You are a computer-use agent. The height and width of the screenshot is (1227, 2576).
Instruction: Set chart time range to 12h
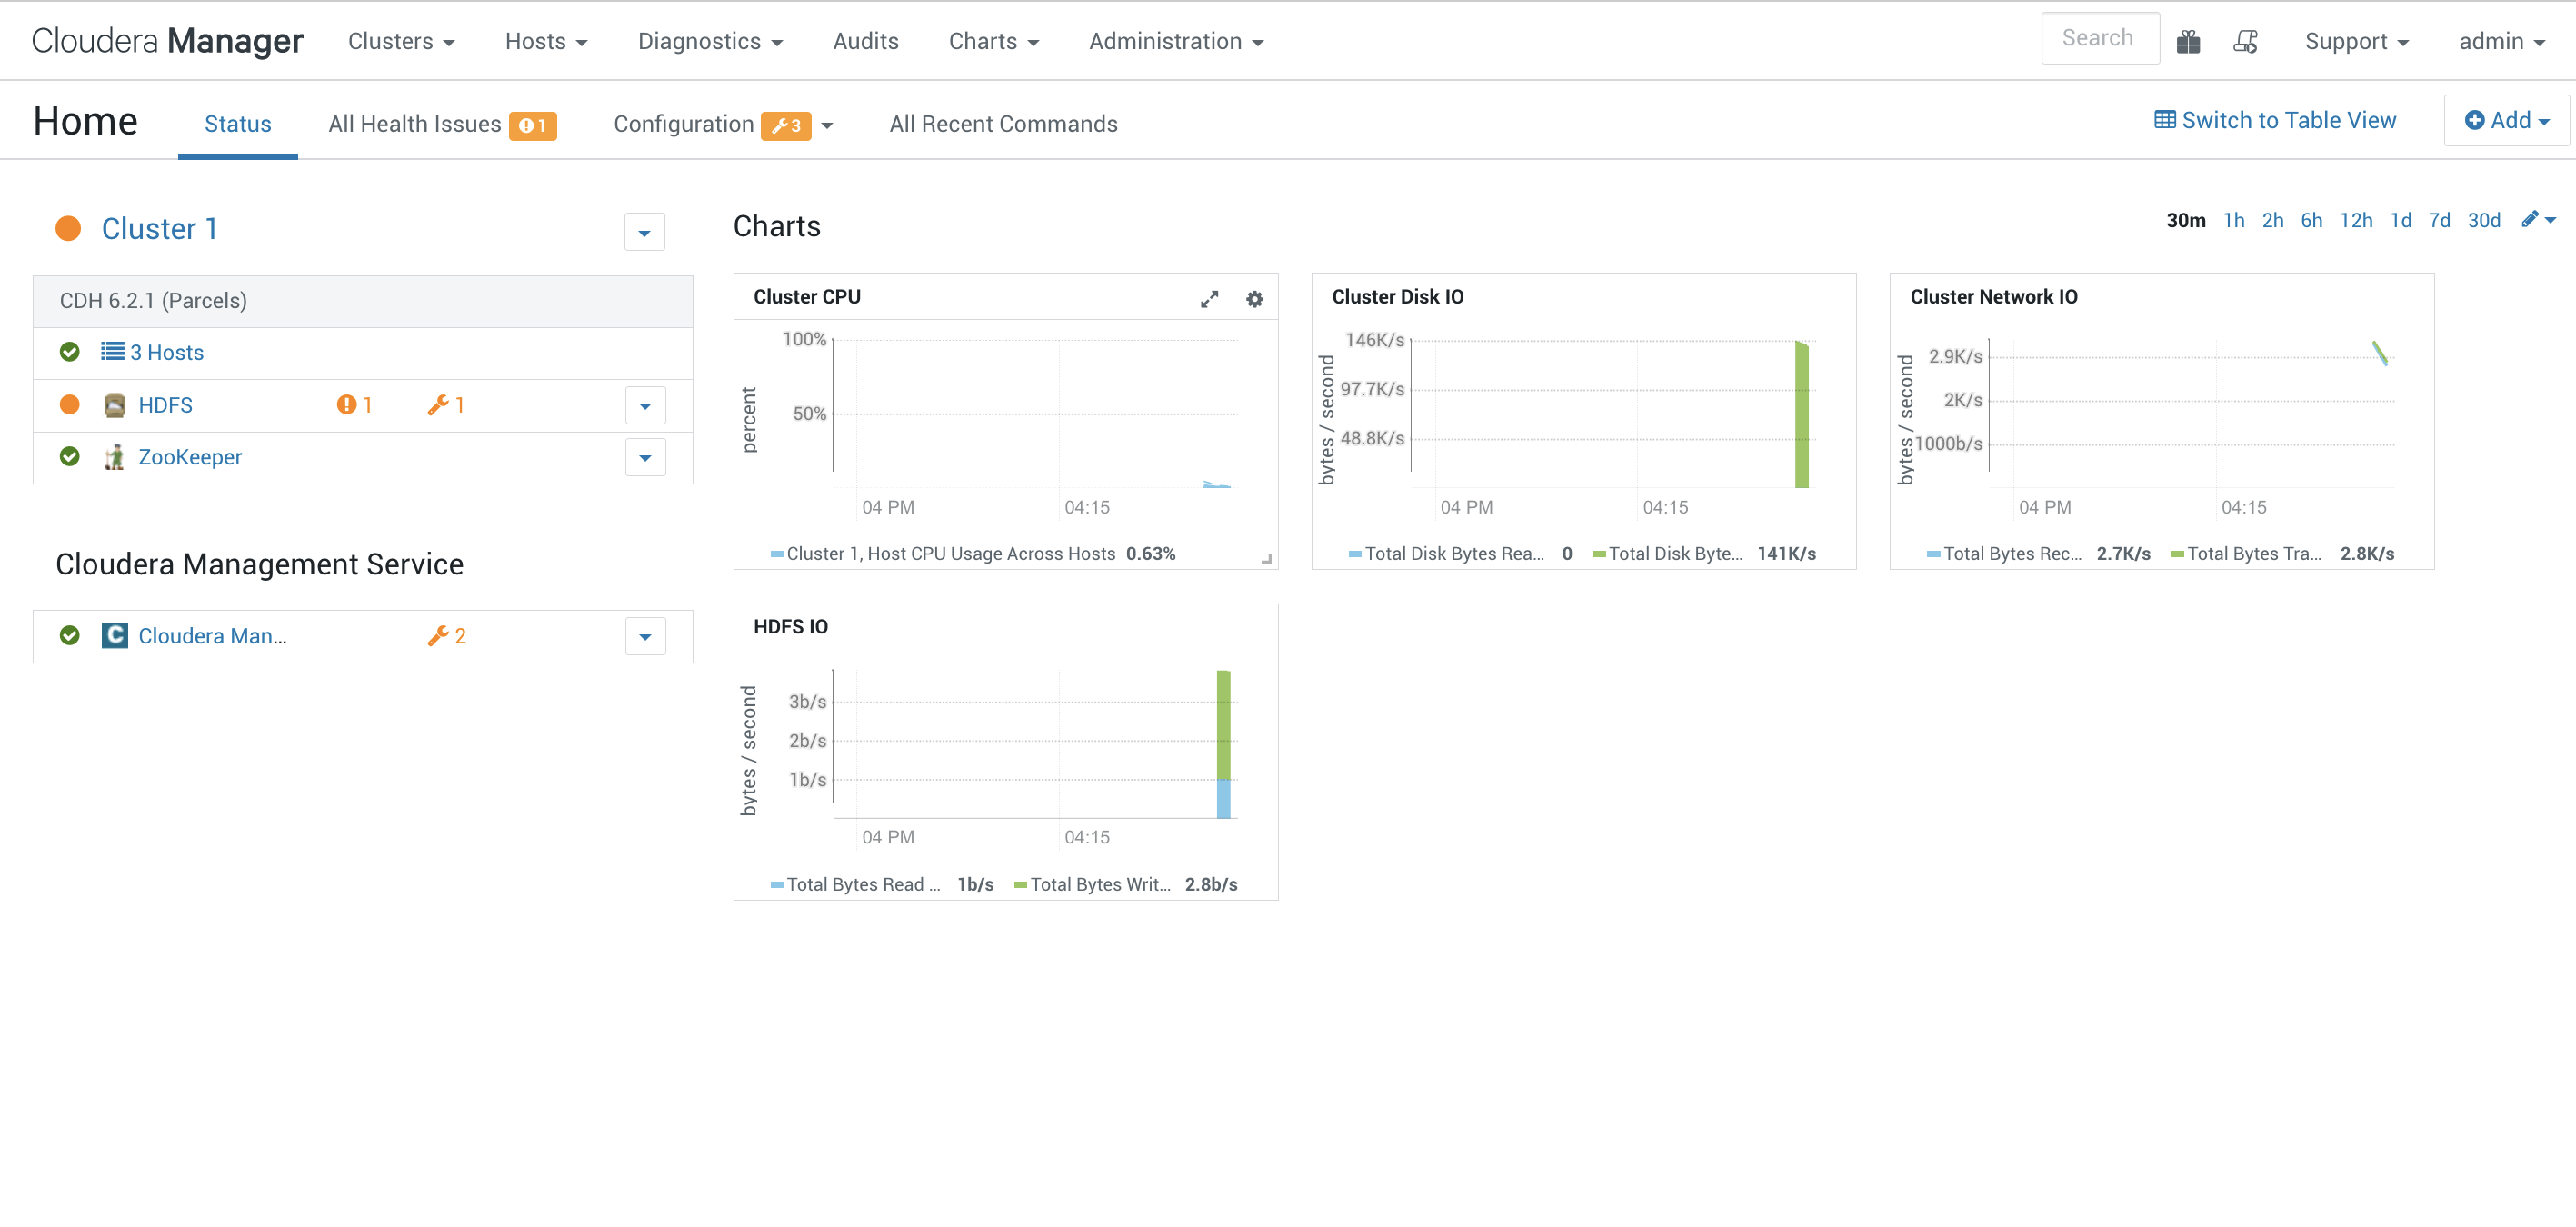pos(2355,220)
